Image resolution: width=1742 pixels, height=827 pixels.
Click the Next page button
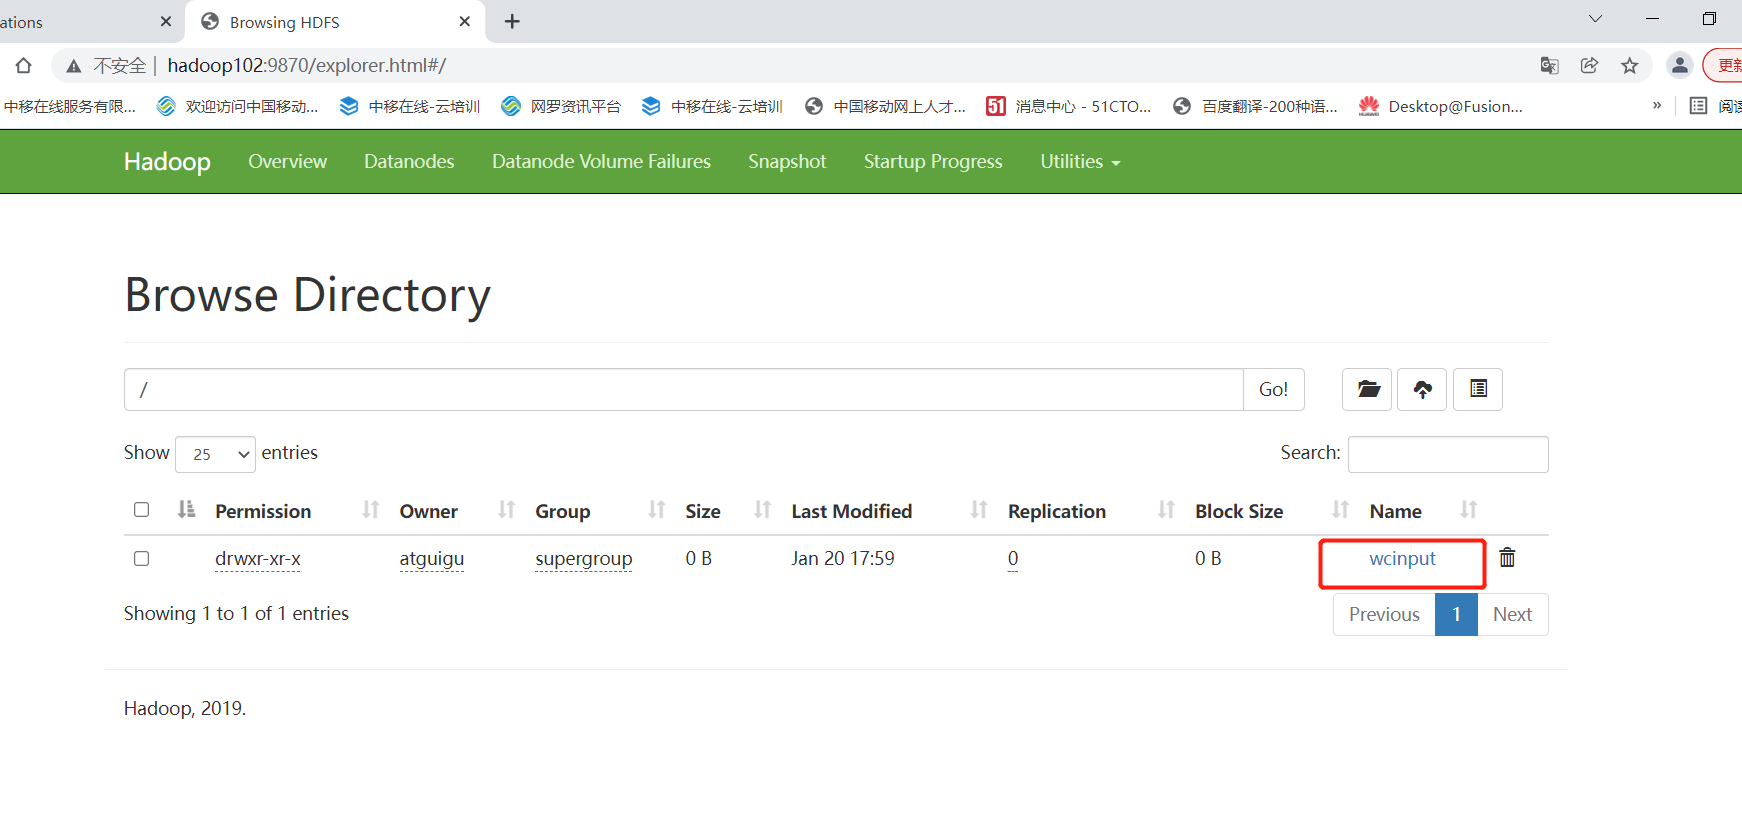[x=1512, y=614]
